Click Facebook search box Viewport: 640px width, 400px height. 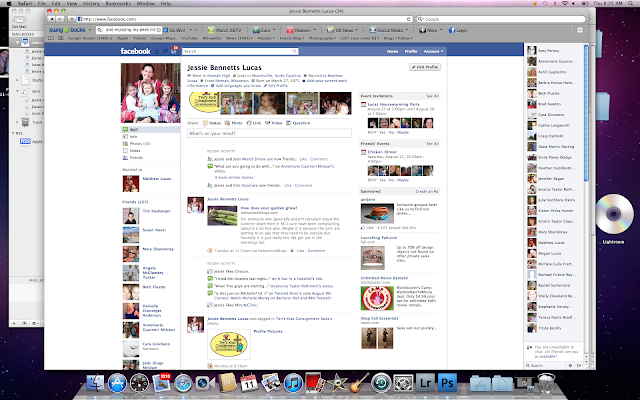point(240,51)
